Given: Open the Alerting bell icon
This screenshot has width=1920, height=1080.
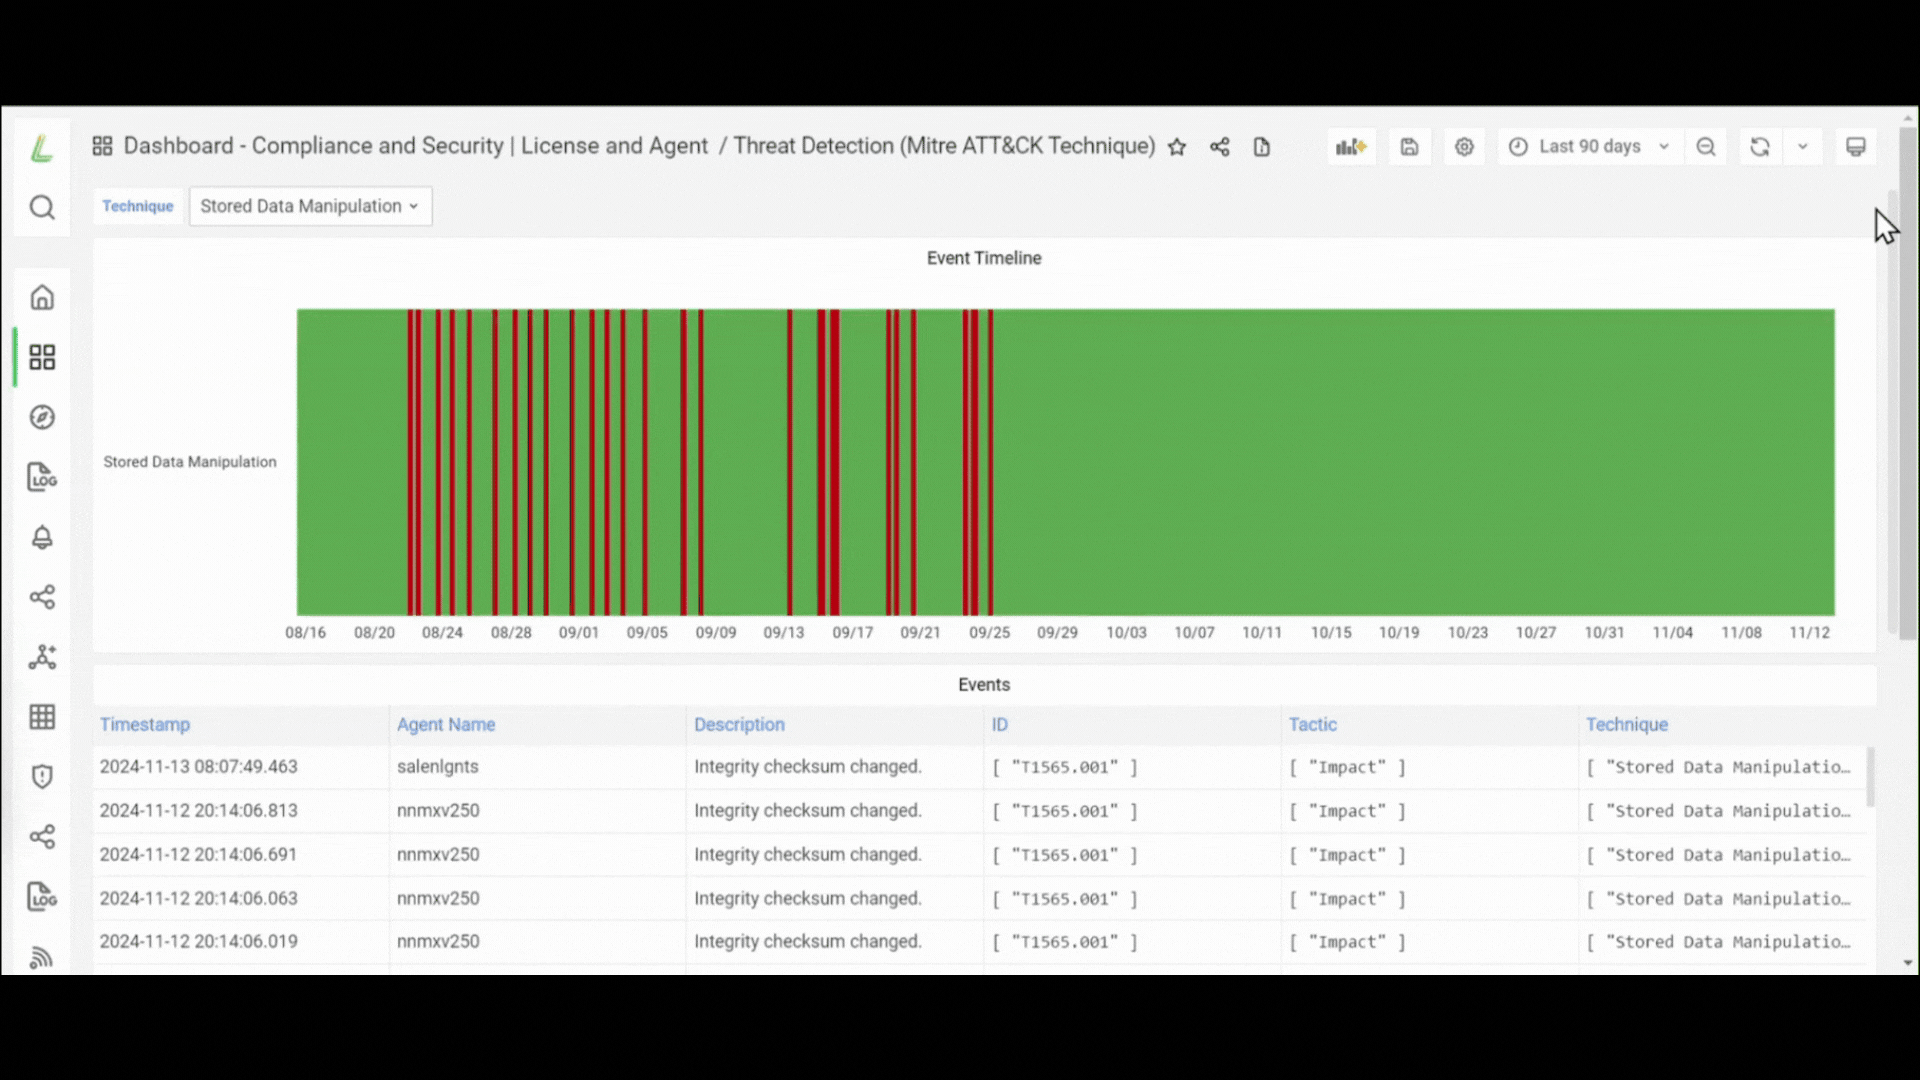Looking at the screenshot, I should point(42,537).
